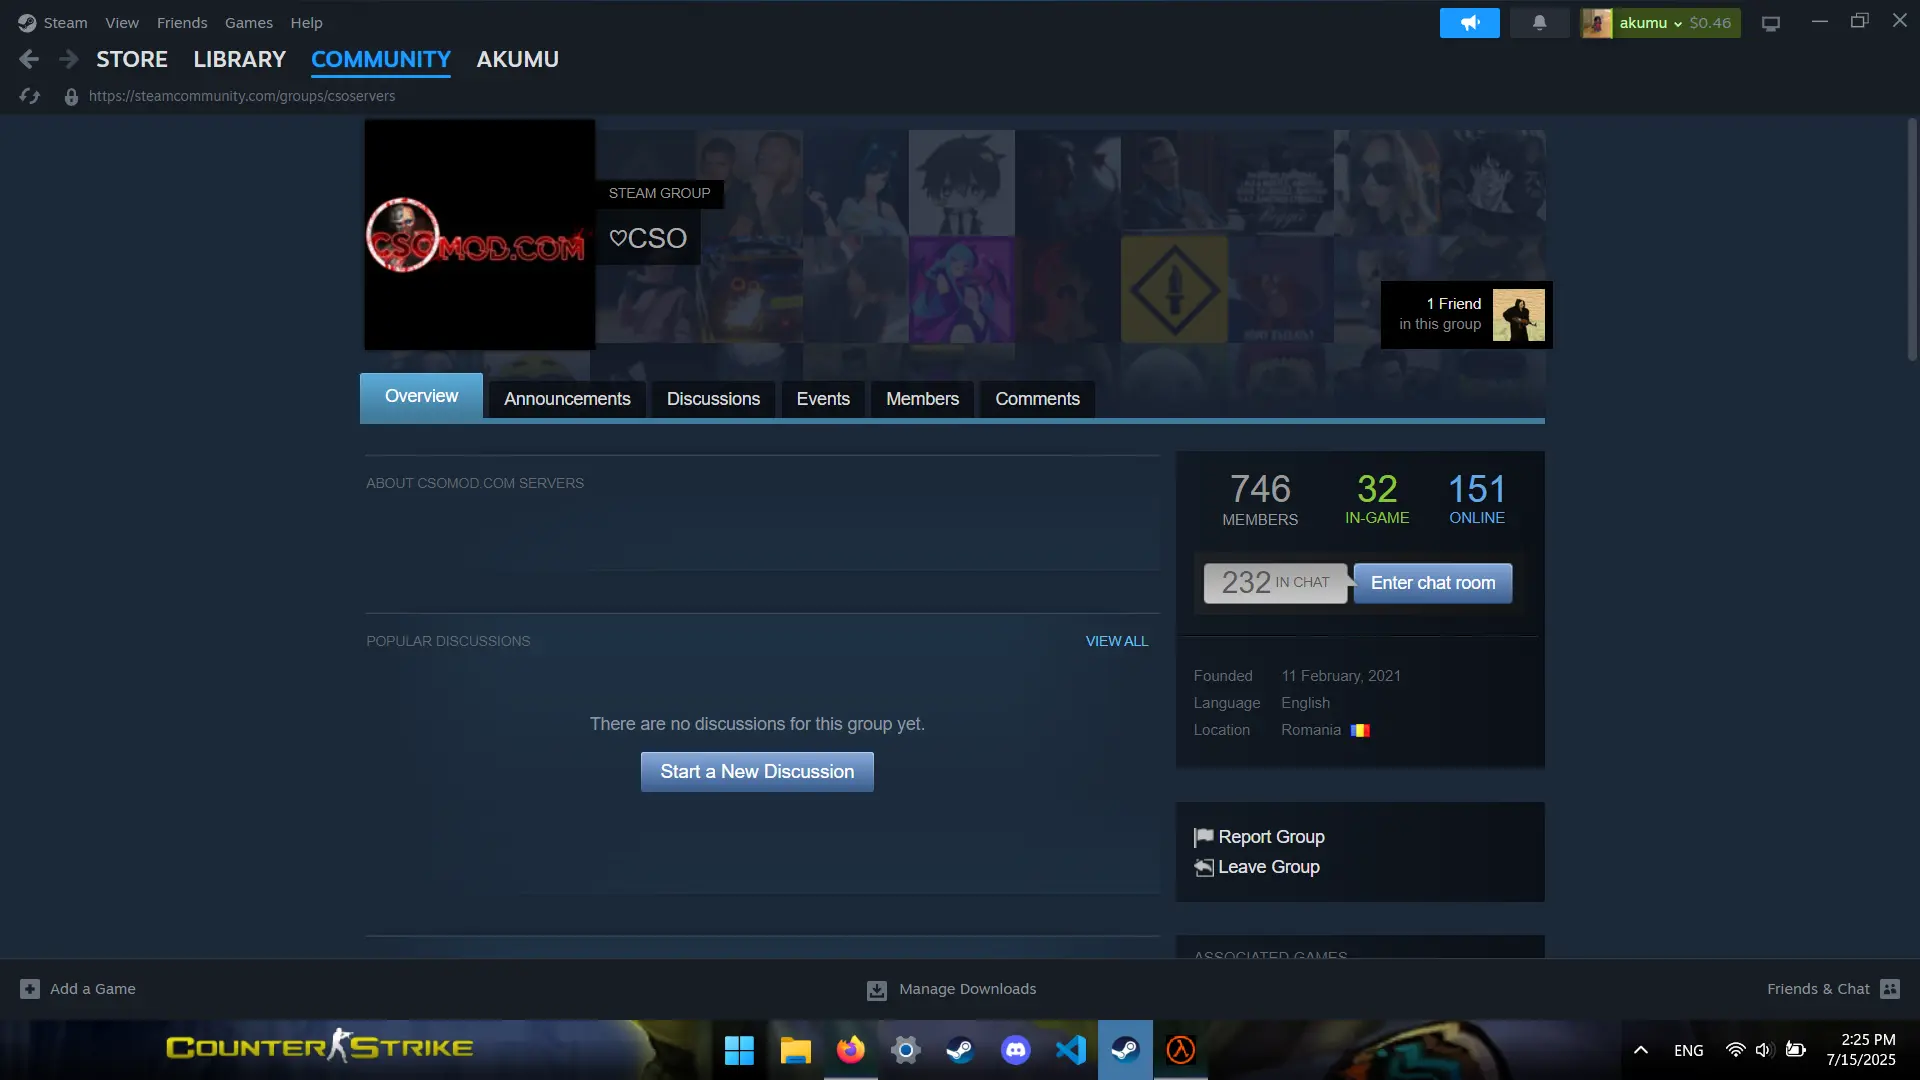This screenshot has width=1920, height=1080.
Task: Show hidden system tray icons
Action: tap(1641, 1050)
